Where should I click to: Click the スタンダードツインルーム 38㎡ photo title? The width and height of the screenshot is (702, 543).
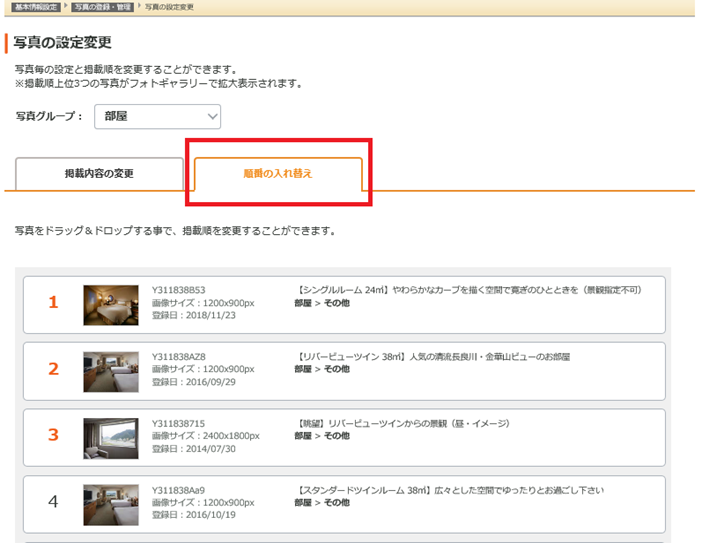pyautogui.click(x=438, y=491)
